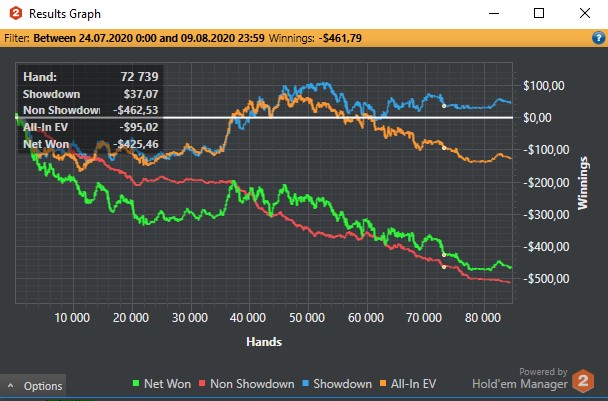Click the -$400,00 winnings axis label
This screenshot has width=608, height=401.
(546, 247)
